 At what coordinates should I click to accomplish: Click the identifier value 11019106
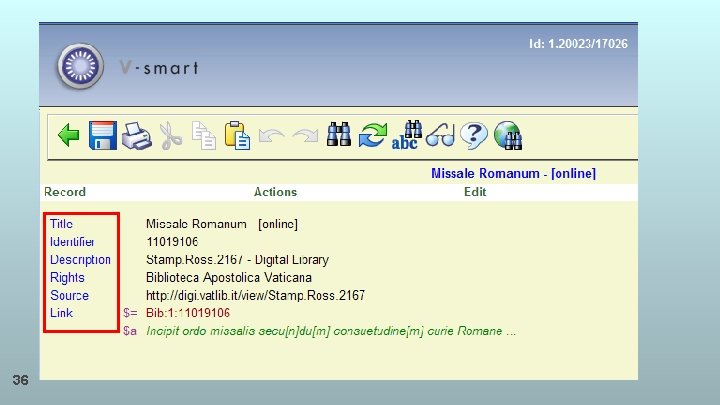[172, 242]
